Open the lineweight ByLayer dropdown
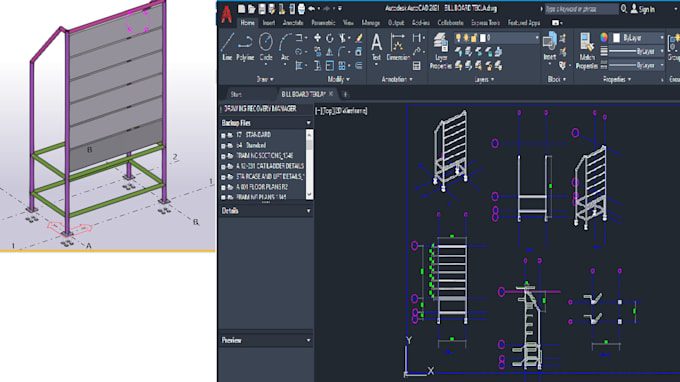This screenshot has width=680, height=382. tap(637, 52)
